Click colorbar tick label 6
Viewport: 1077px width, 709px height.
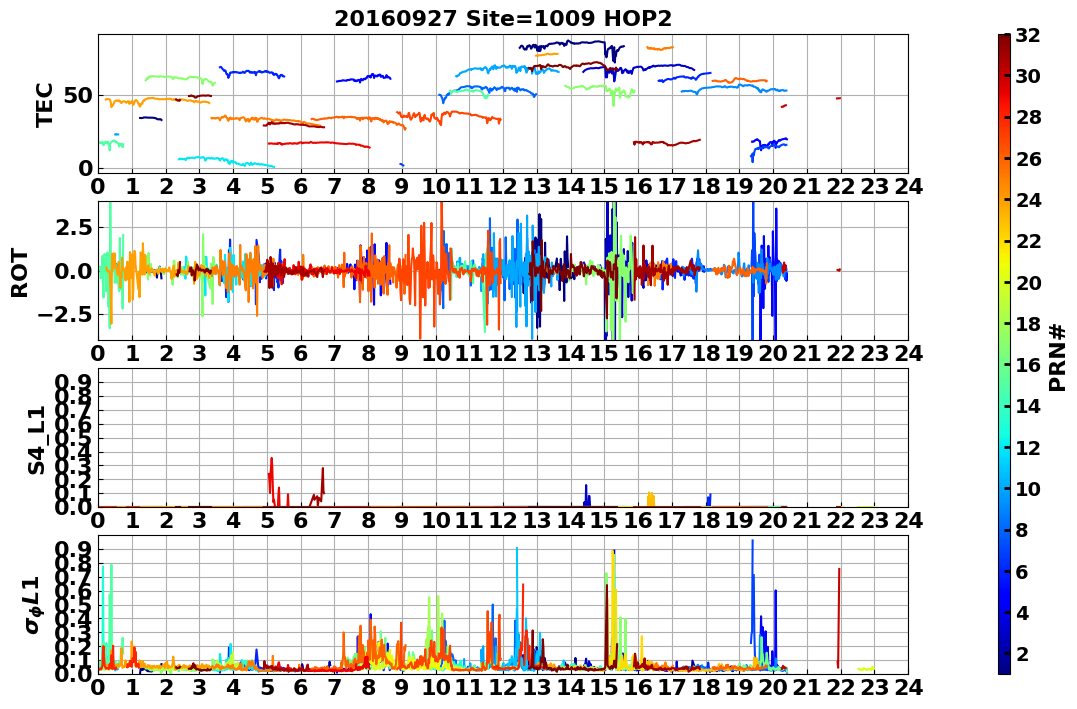[x=1022, y=571]
